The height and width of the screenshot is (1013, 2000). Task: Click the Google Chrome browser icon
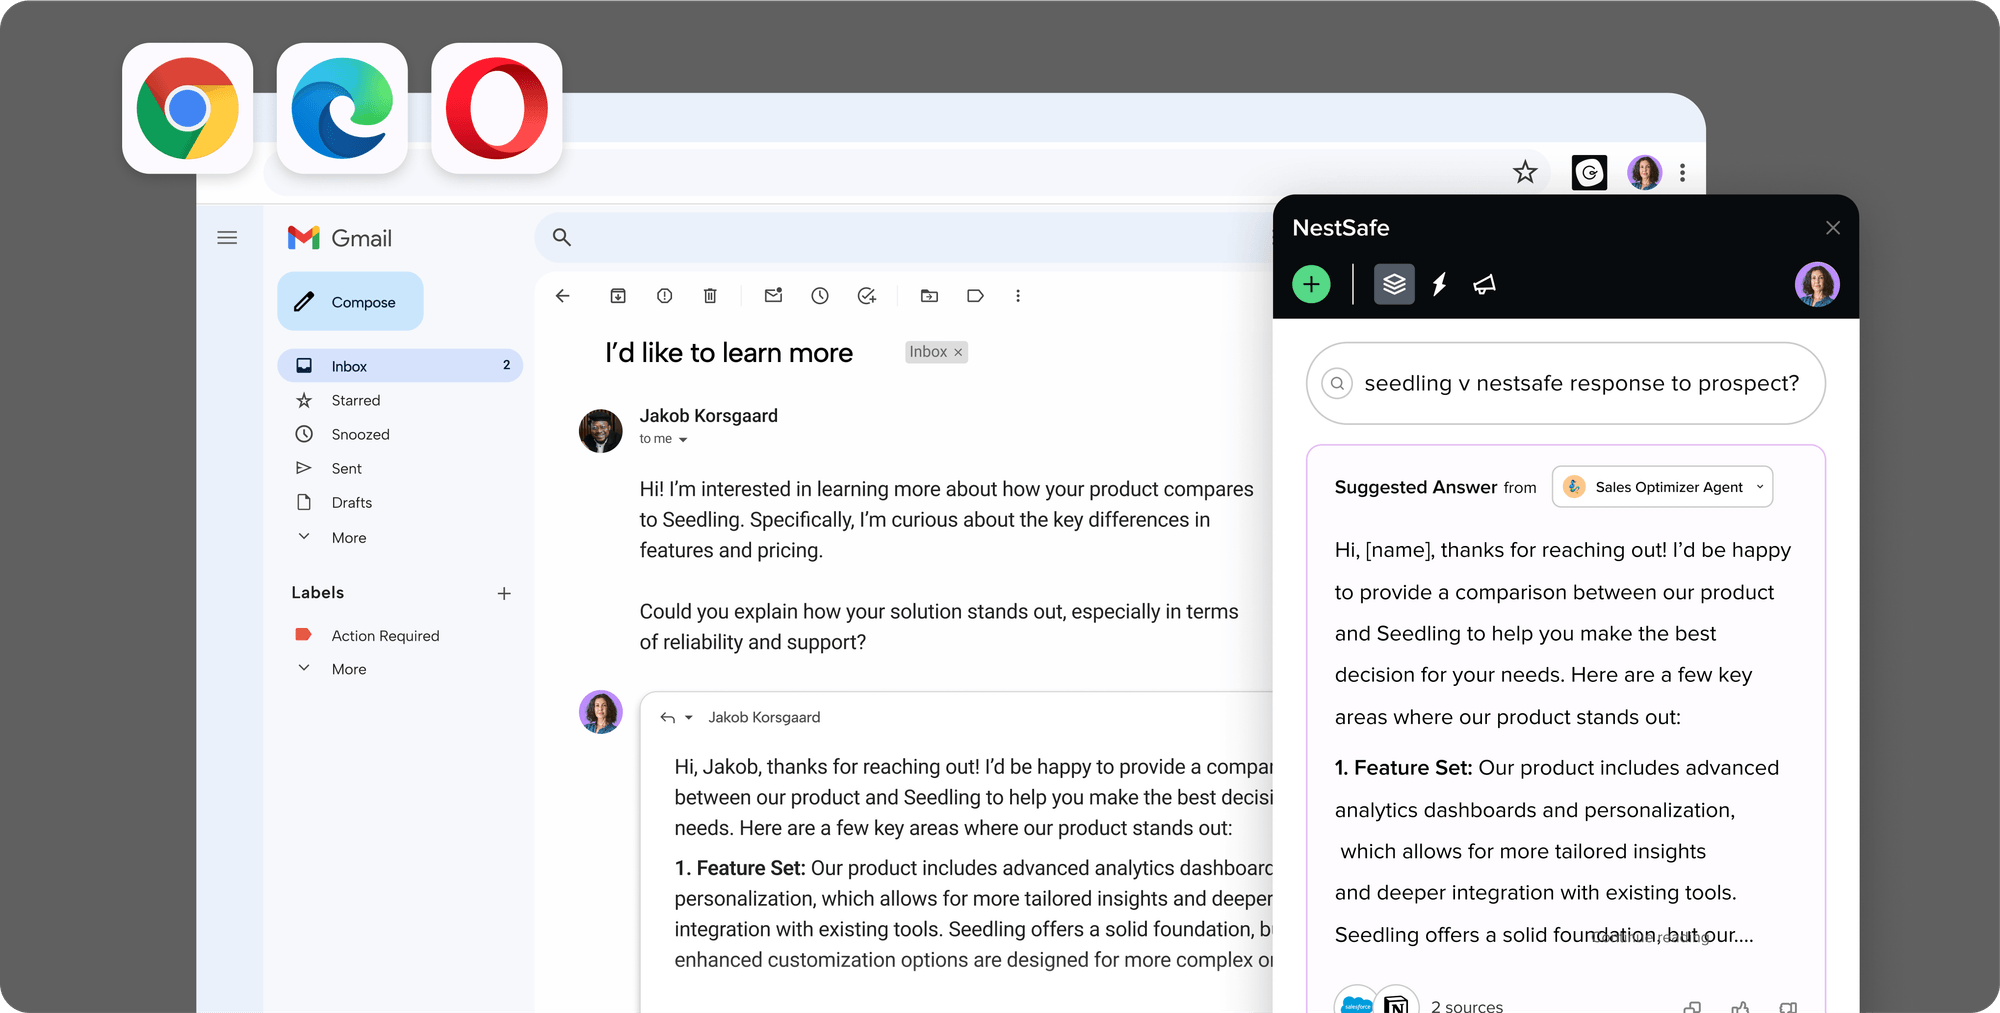point(187,108)
